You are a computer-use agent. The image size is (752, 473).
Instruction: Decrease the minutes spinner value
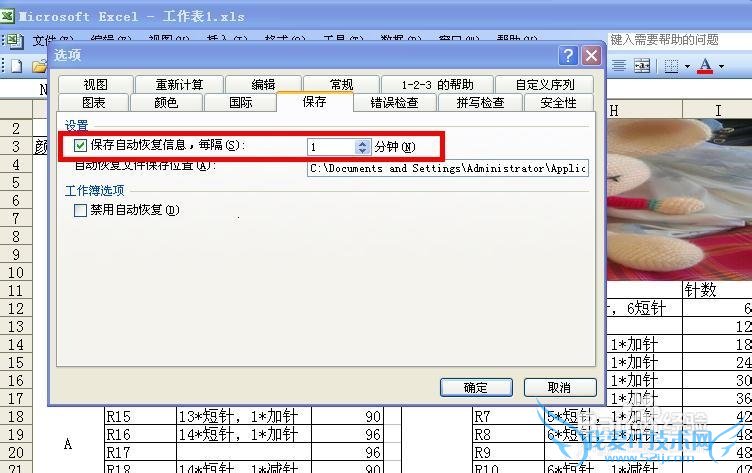click(x=362, y=150)
